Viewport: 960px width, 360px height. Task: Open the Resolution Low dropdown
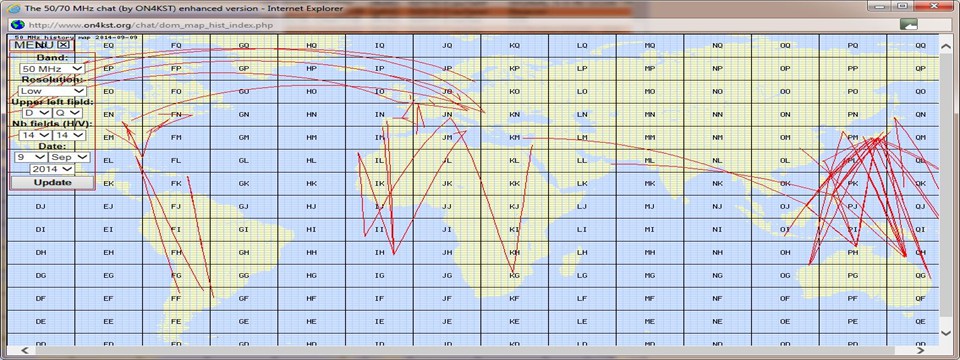tap(52, 91)
